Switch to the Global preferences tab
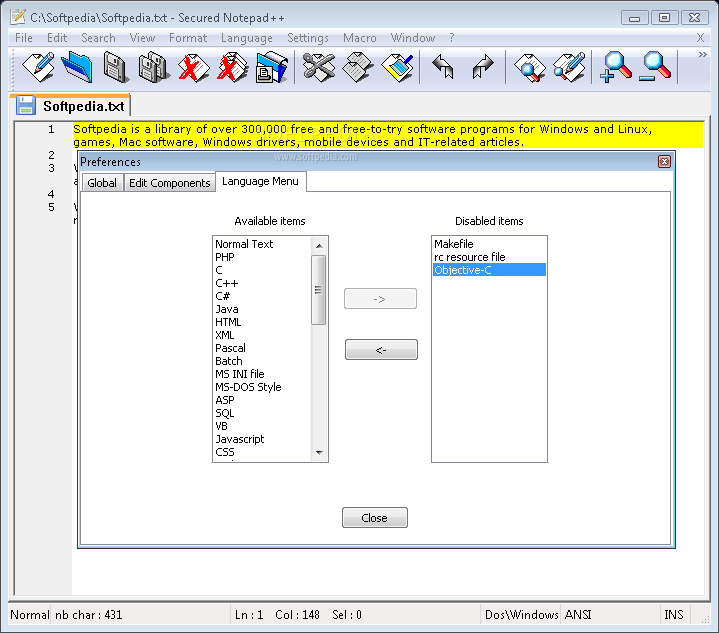Image resolution: width=719 pixels, height=633 pixels. pos(102,183)
